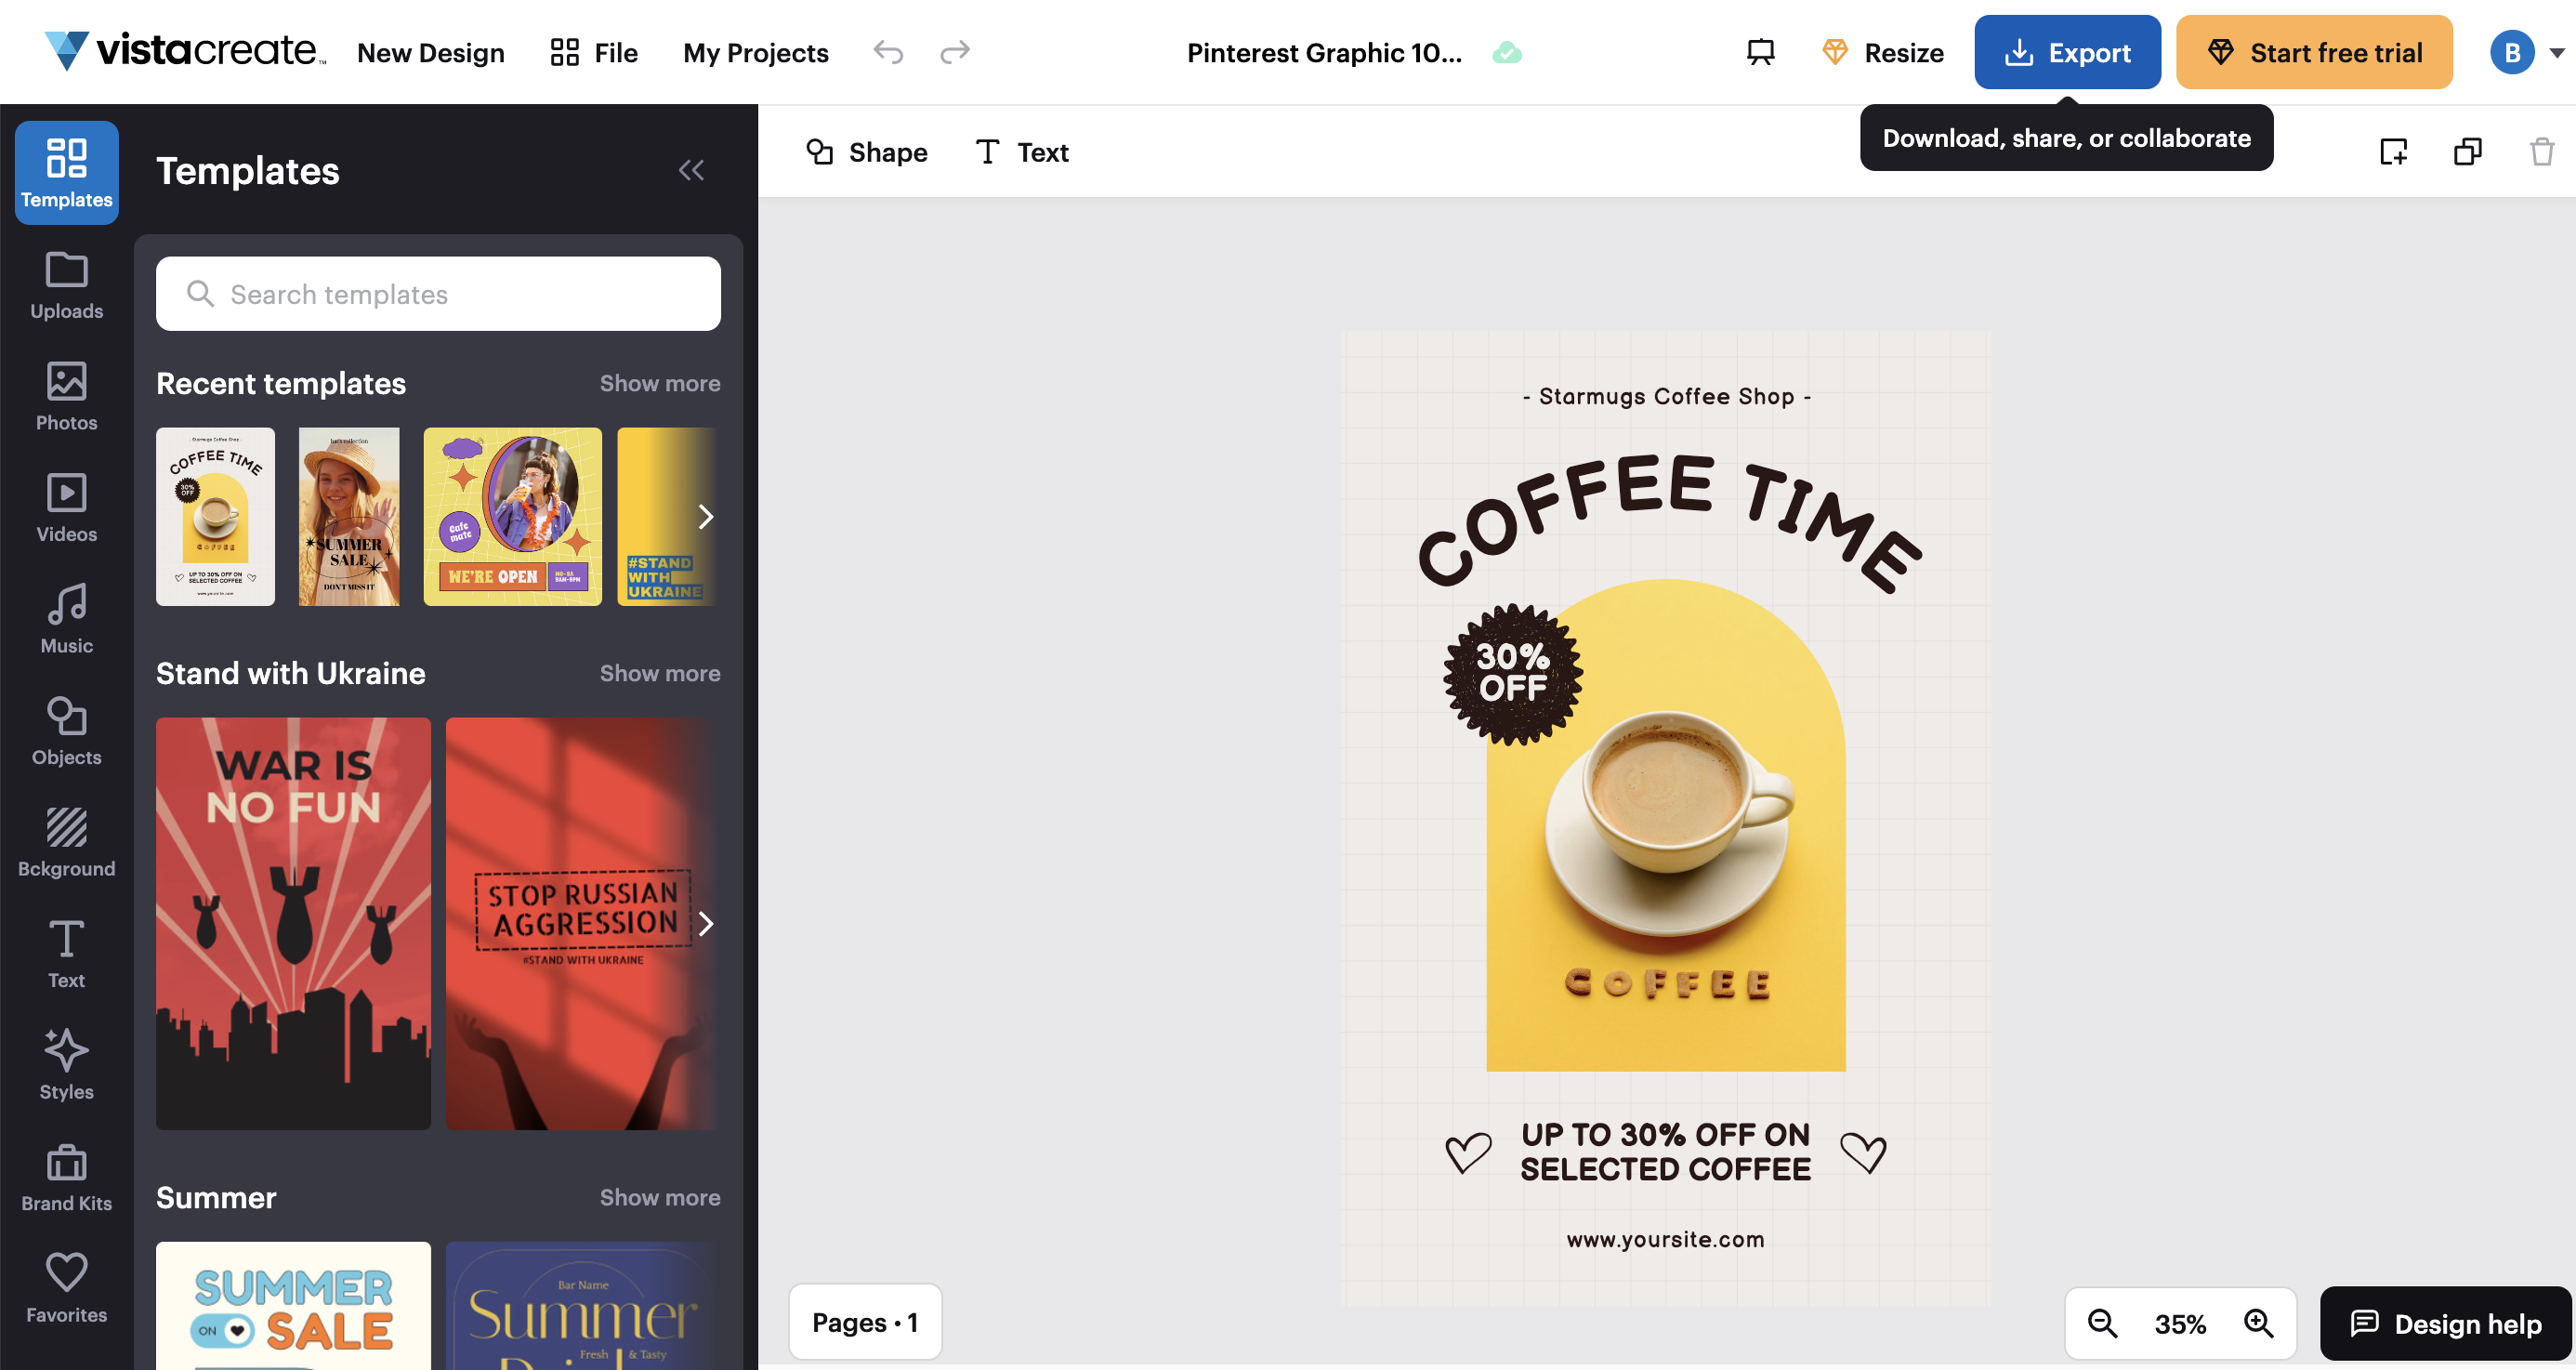Select the UP TO 30% OFF text

(1665, 1152)
